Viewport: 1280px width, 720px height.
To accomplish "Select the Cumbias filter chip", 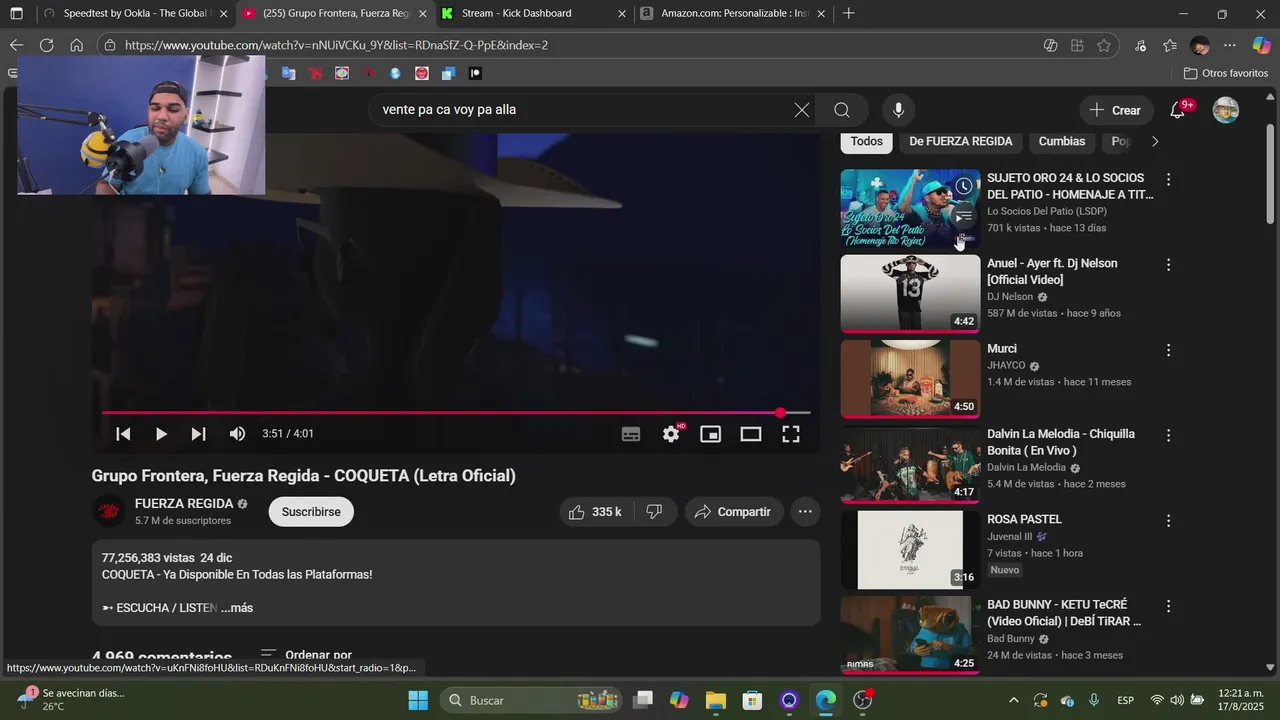I will click(1062, 141).
